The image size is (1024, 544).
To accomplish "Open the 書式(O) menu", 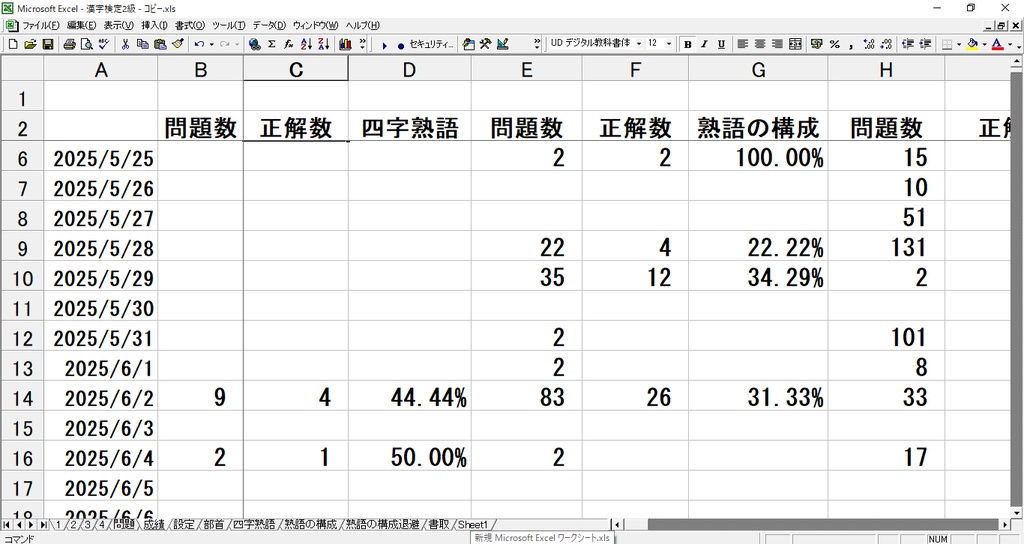I will coord(189,25).
